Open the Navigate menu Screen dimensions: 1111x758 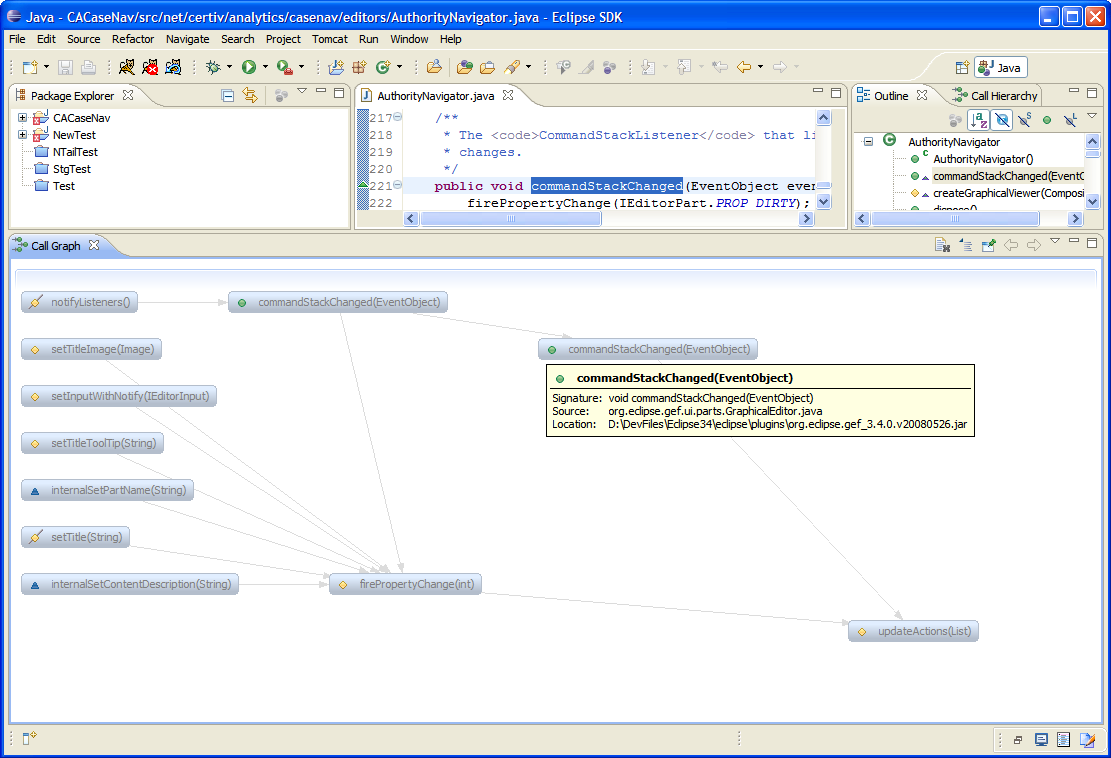coord(187,39)
